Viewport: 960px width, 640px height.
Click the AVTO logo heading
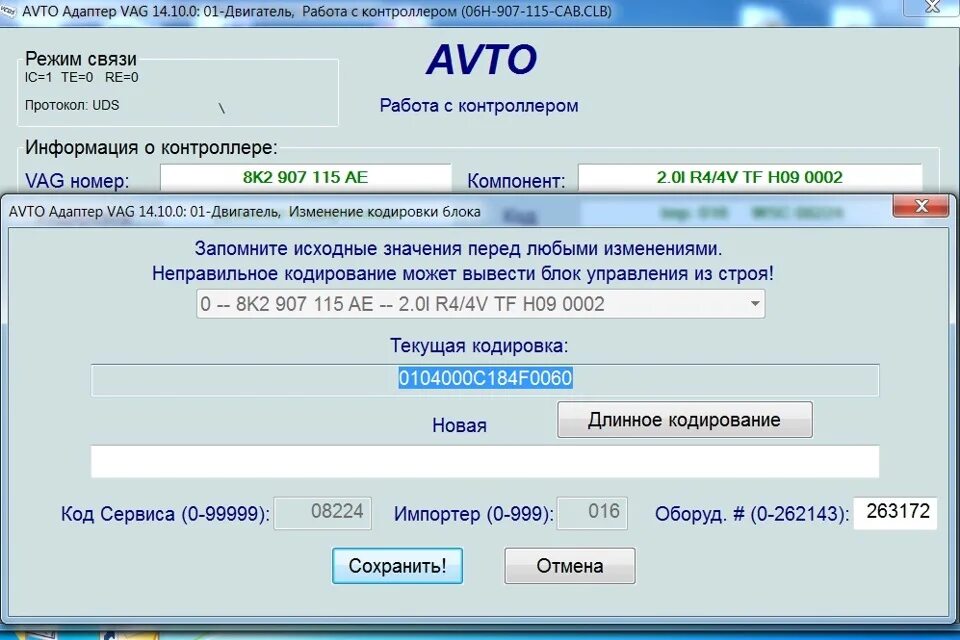[481, 60]
